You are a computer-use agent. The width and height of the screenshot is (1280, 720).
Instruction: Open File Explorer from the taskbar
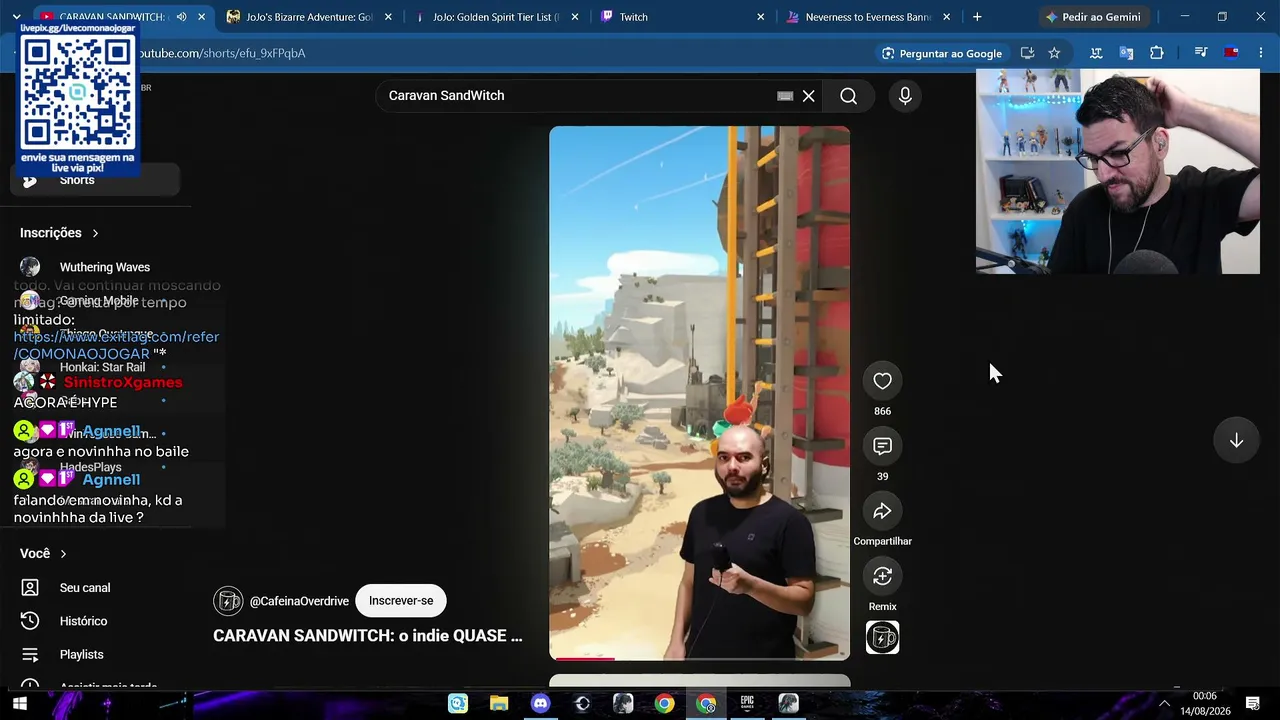tap(499, 704)
